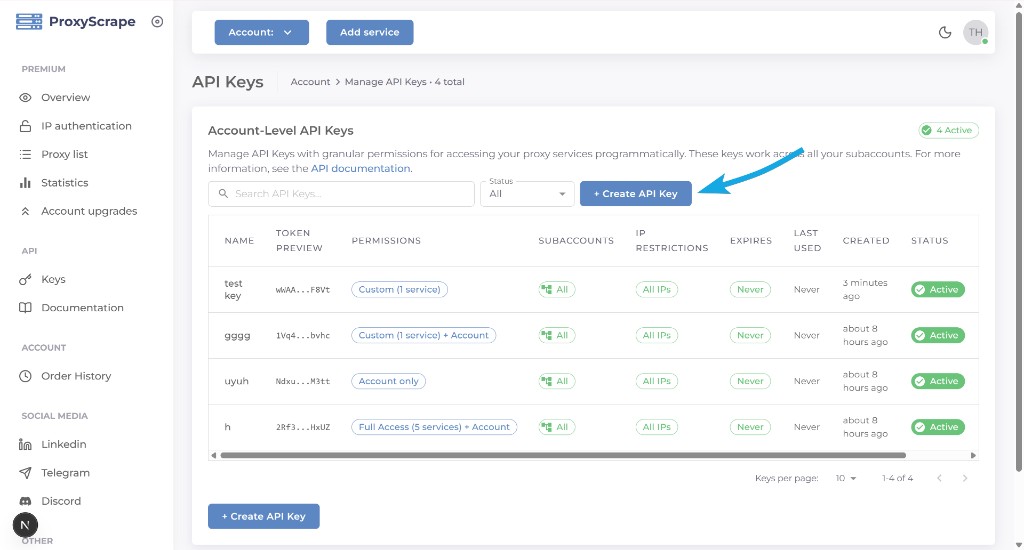Open the Keys per page dropdown
The image size is (1024, 550).
coord(846,478)
